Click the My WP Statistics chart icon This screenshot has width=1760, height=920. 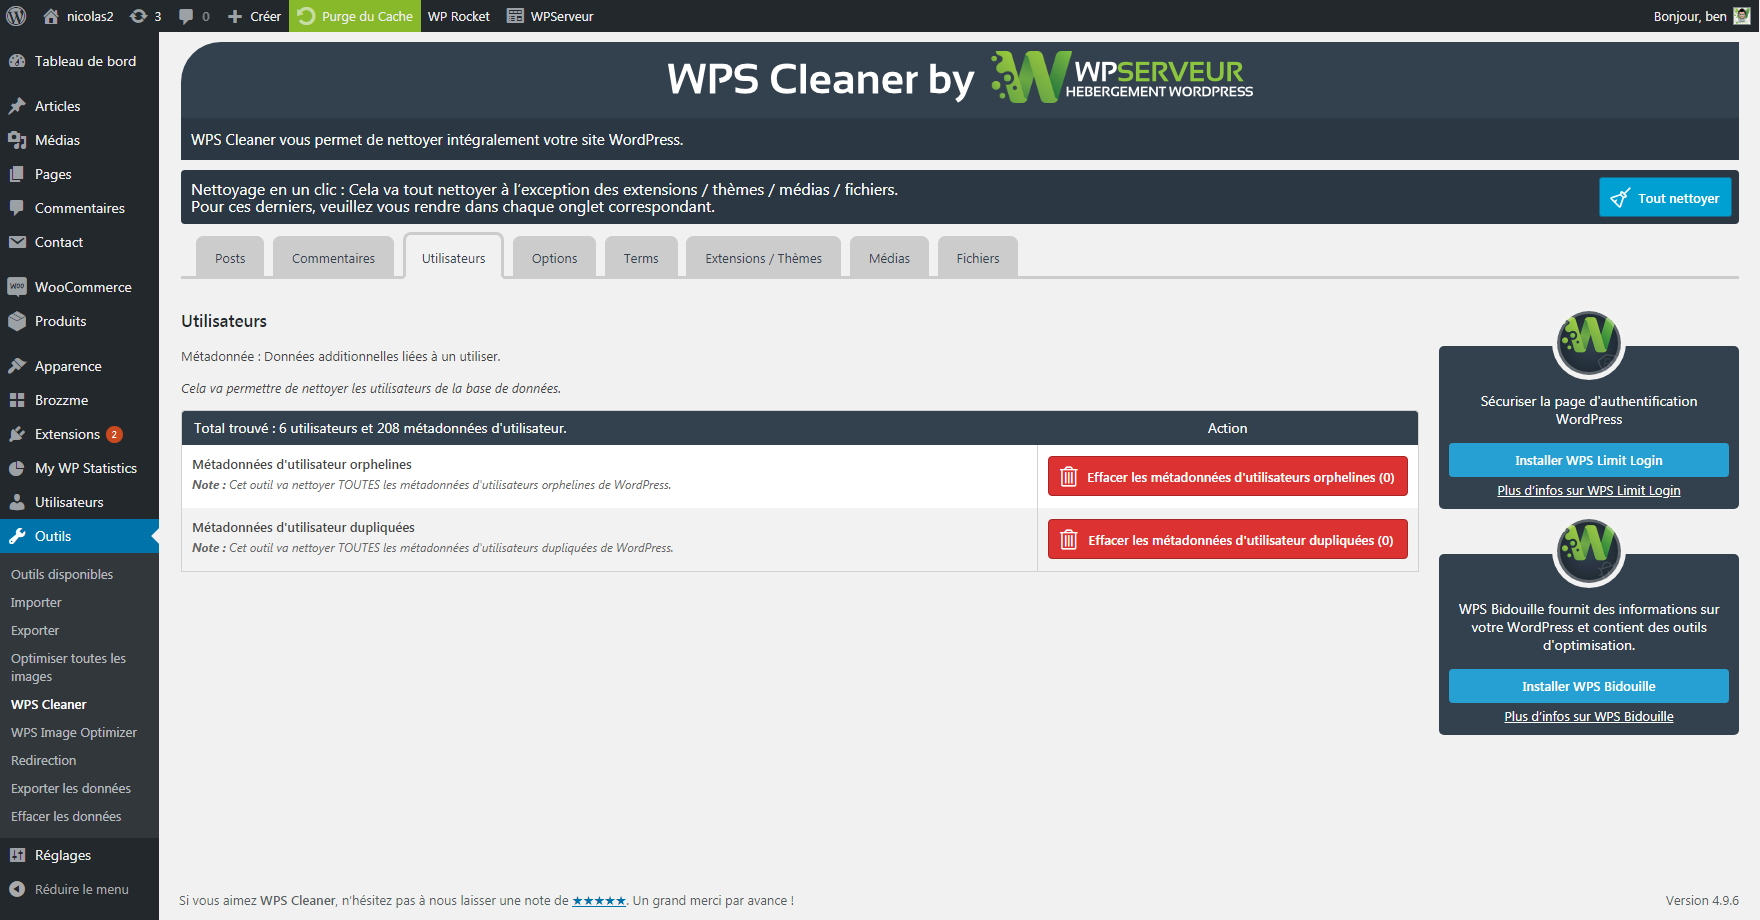(x=17, y=468)
